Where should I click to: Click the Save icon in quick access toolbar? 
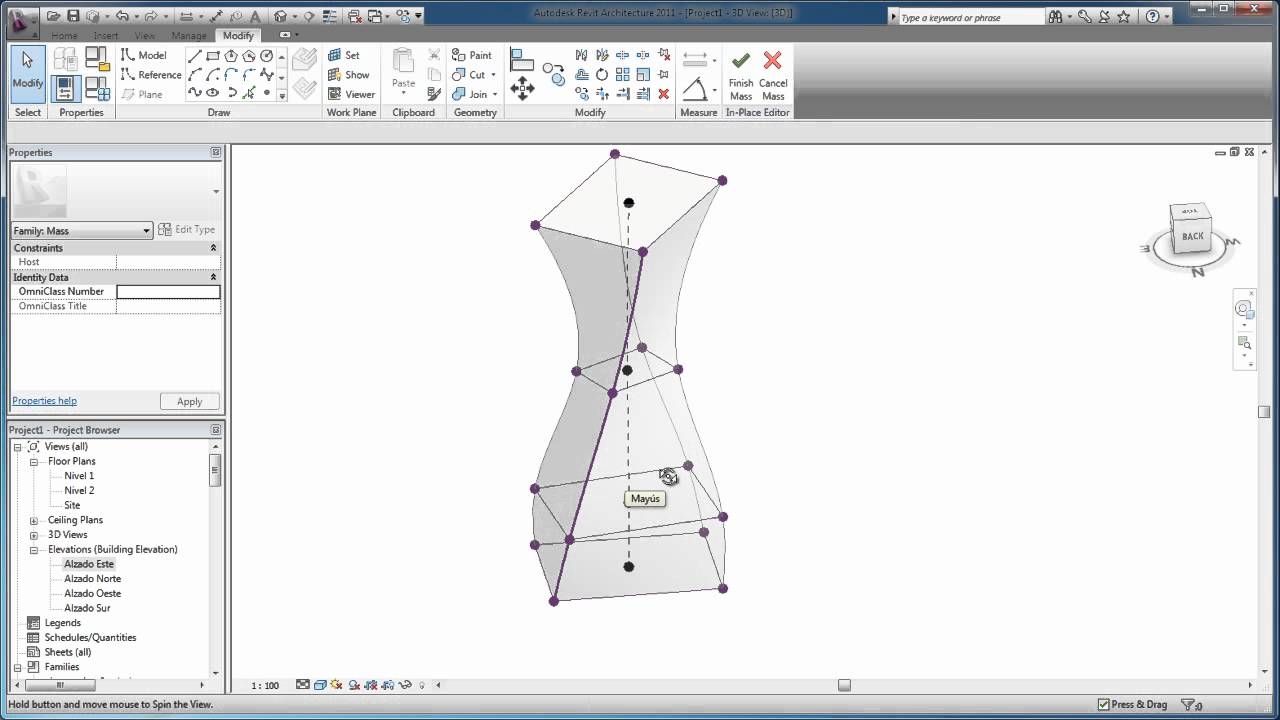(x=73, y=16)
